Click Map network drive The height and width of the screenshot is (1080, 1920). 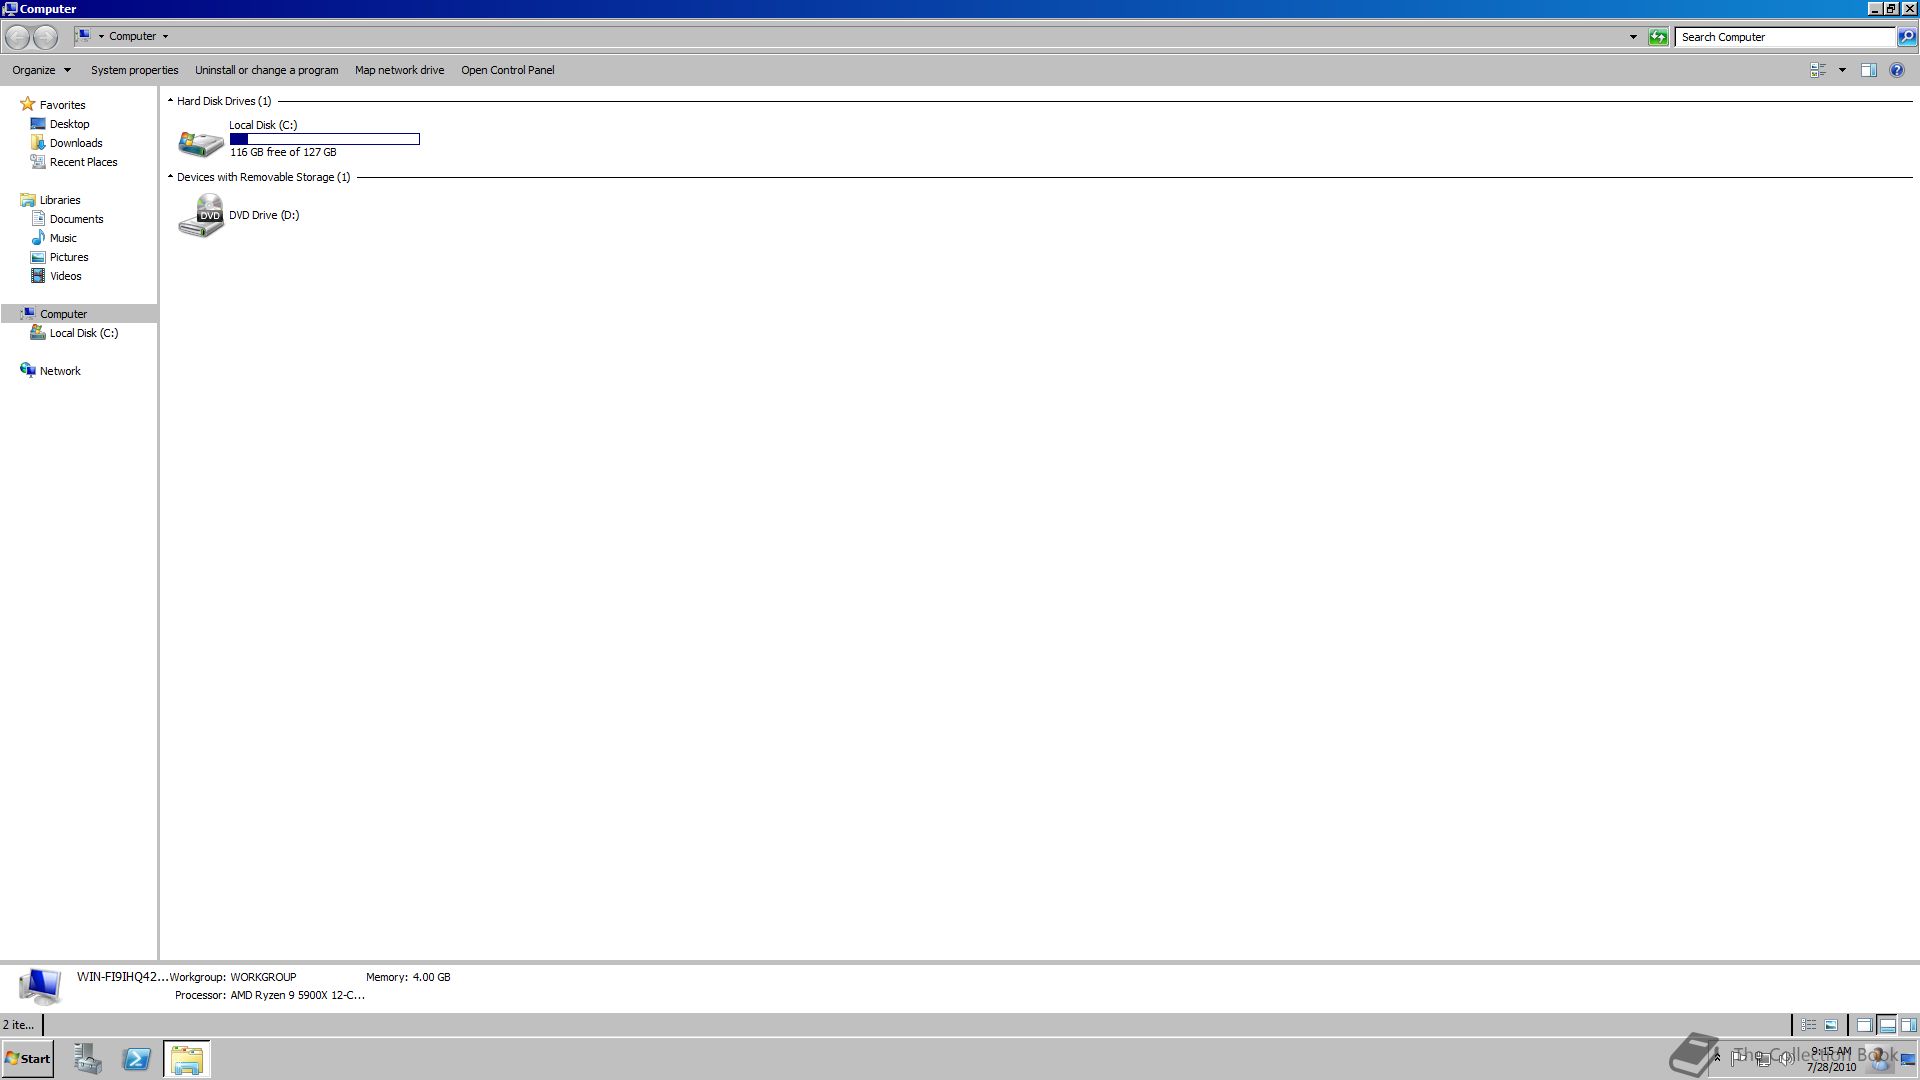pyautogui.click(x=399, y=70)
